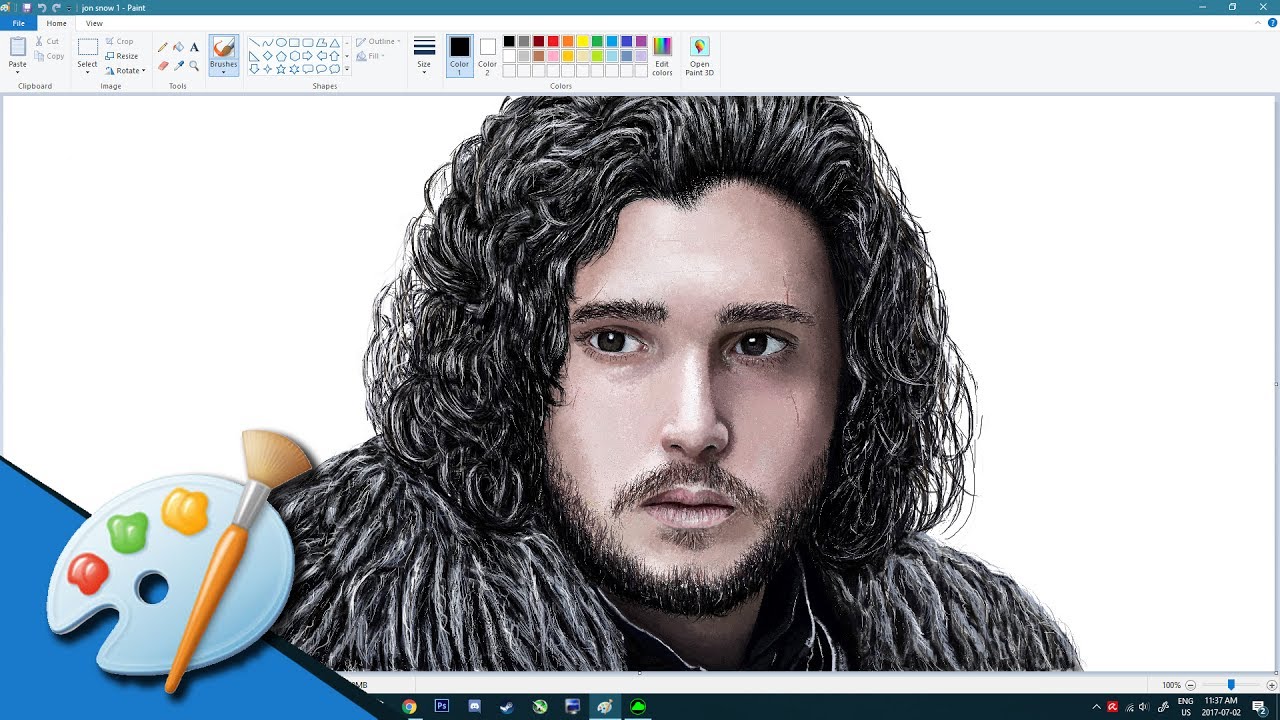Click Open Paint 3D button

[699, 56]
